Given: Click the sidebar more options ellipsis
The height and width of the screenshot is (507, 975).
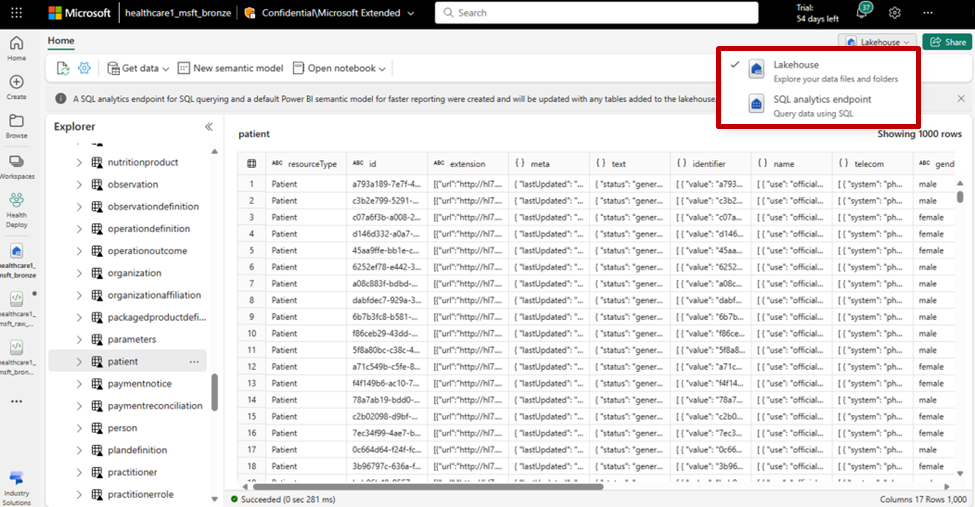Looking at the screenshot, I should pos(17,402).
